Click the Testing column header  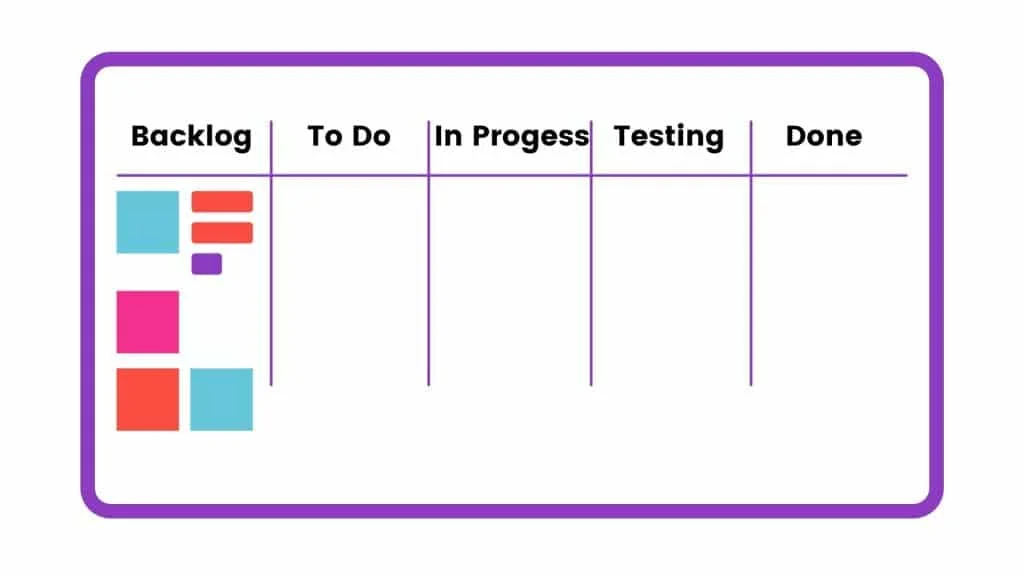pos(669,136)
